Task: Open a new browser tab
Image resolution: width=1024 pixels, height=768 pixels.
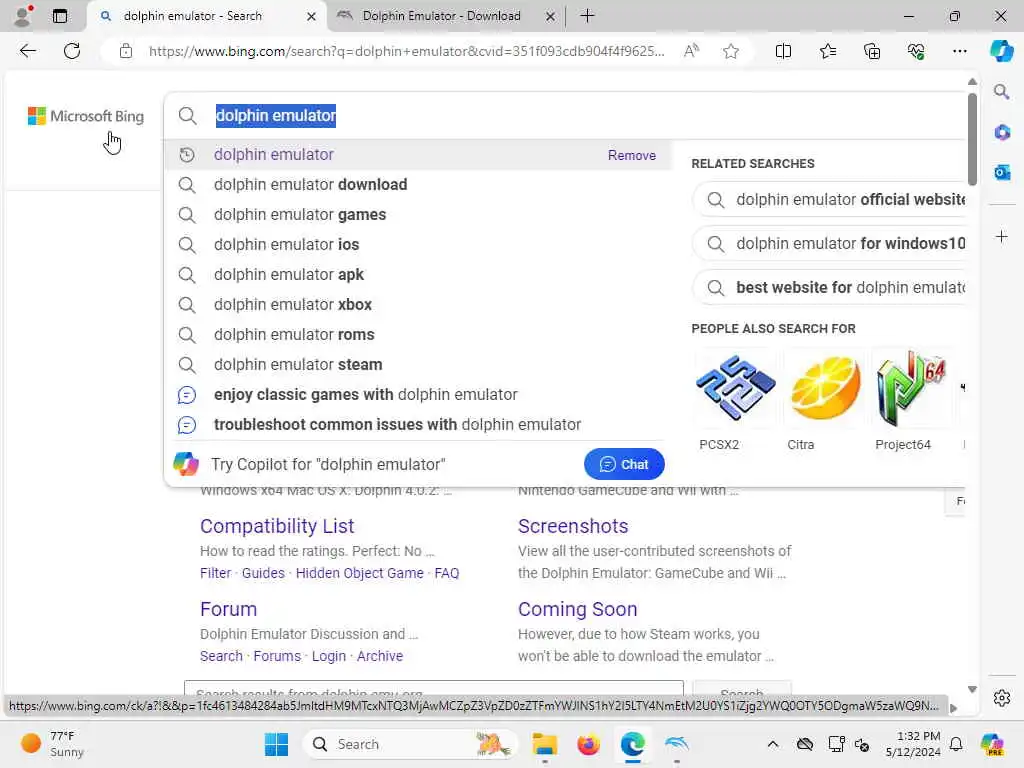Action: pyautogui.click(x=587, y=16)
